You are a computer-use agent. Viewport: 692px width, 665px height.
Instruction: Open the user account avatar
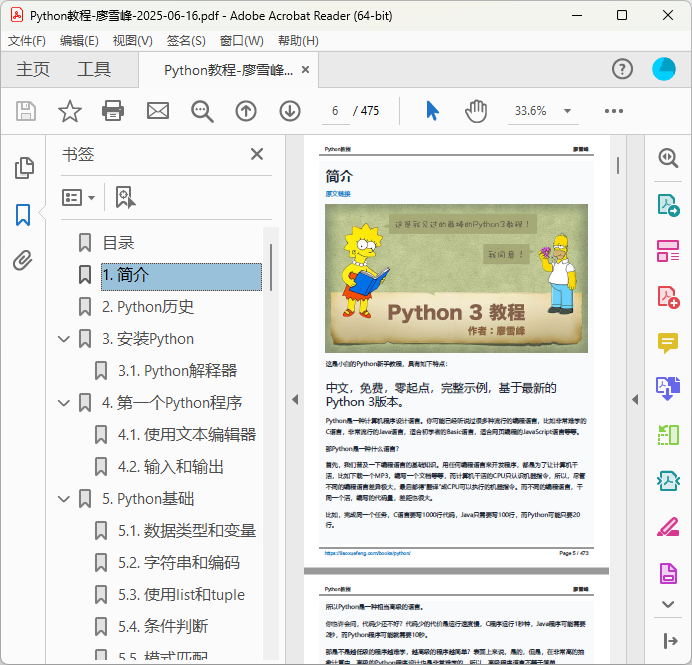(664, 69)
